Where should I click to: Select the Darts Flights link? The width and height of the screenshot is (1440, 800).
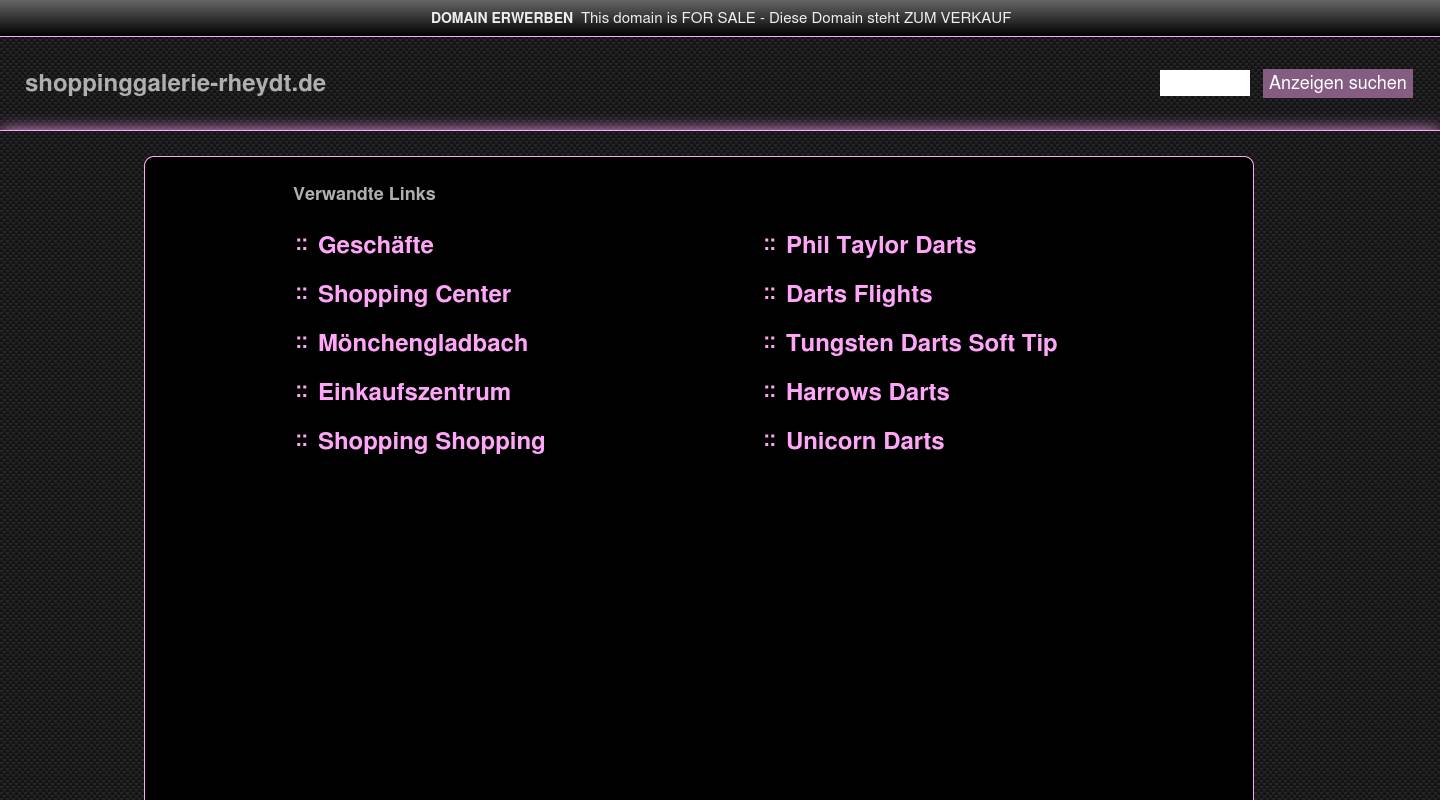[859, 294]
